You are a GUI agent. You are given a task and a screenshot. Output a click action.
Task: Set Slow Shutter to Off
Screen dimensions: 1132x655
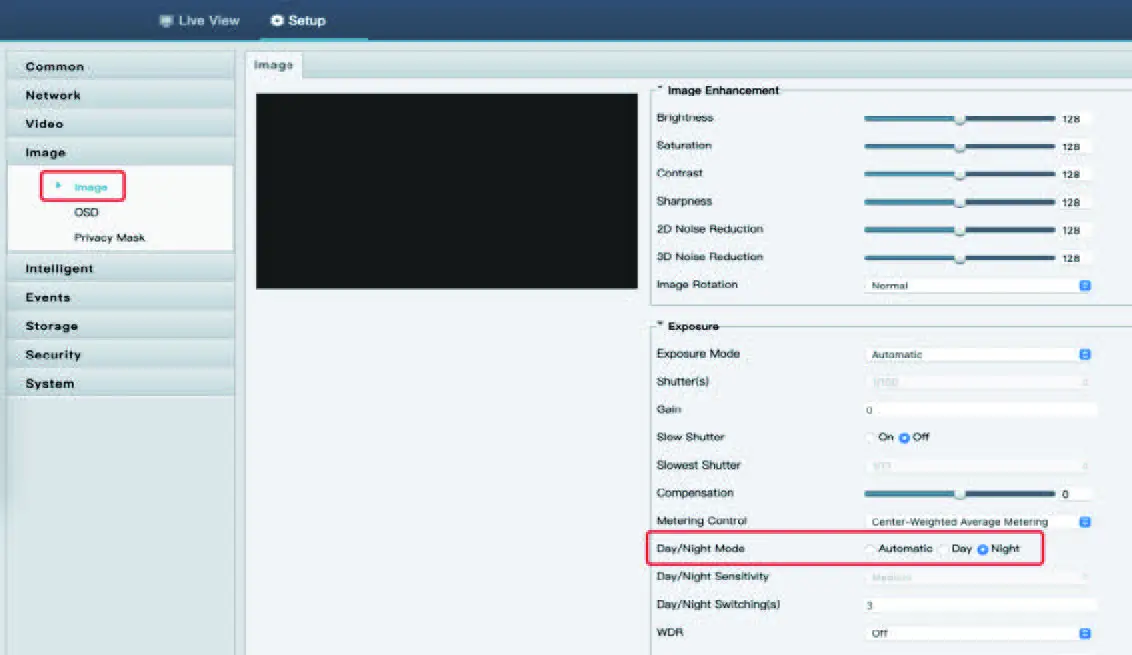pos(904,438)
